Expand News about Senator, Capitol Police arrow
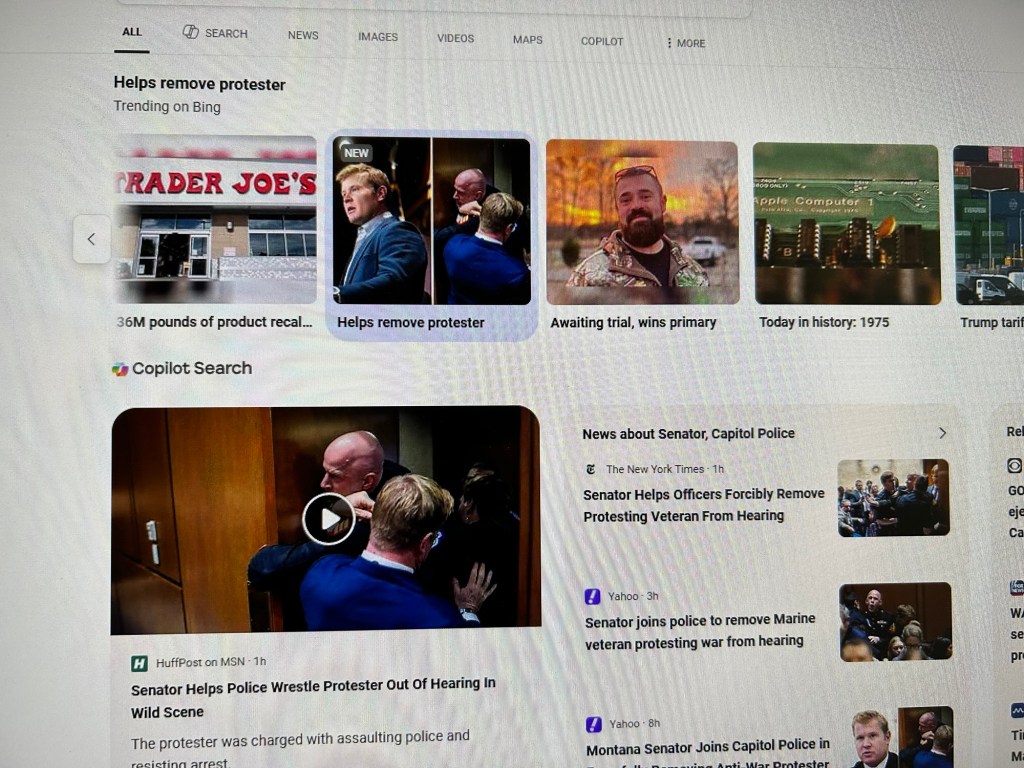This screenshot has width=1024, height=768. point(941,433)
